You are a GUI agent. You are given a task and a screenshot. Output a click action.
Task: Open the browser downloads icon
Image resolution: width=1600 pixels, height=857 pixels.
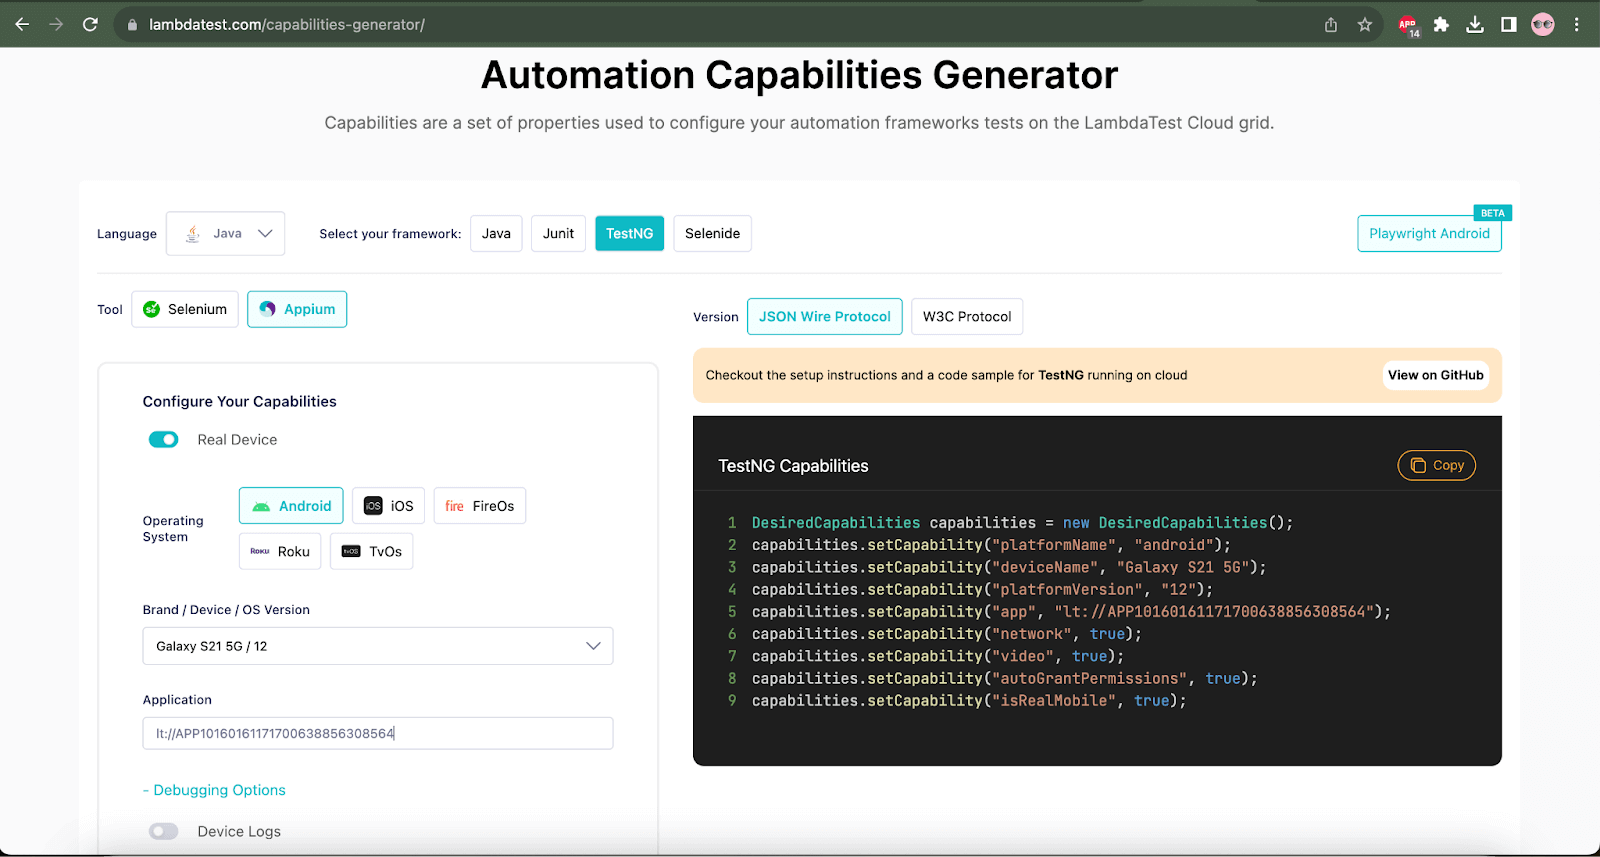[x=1475, y=25]
